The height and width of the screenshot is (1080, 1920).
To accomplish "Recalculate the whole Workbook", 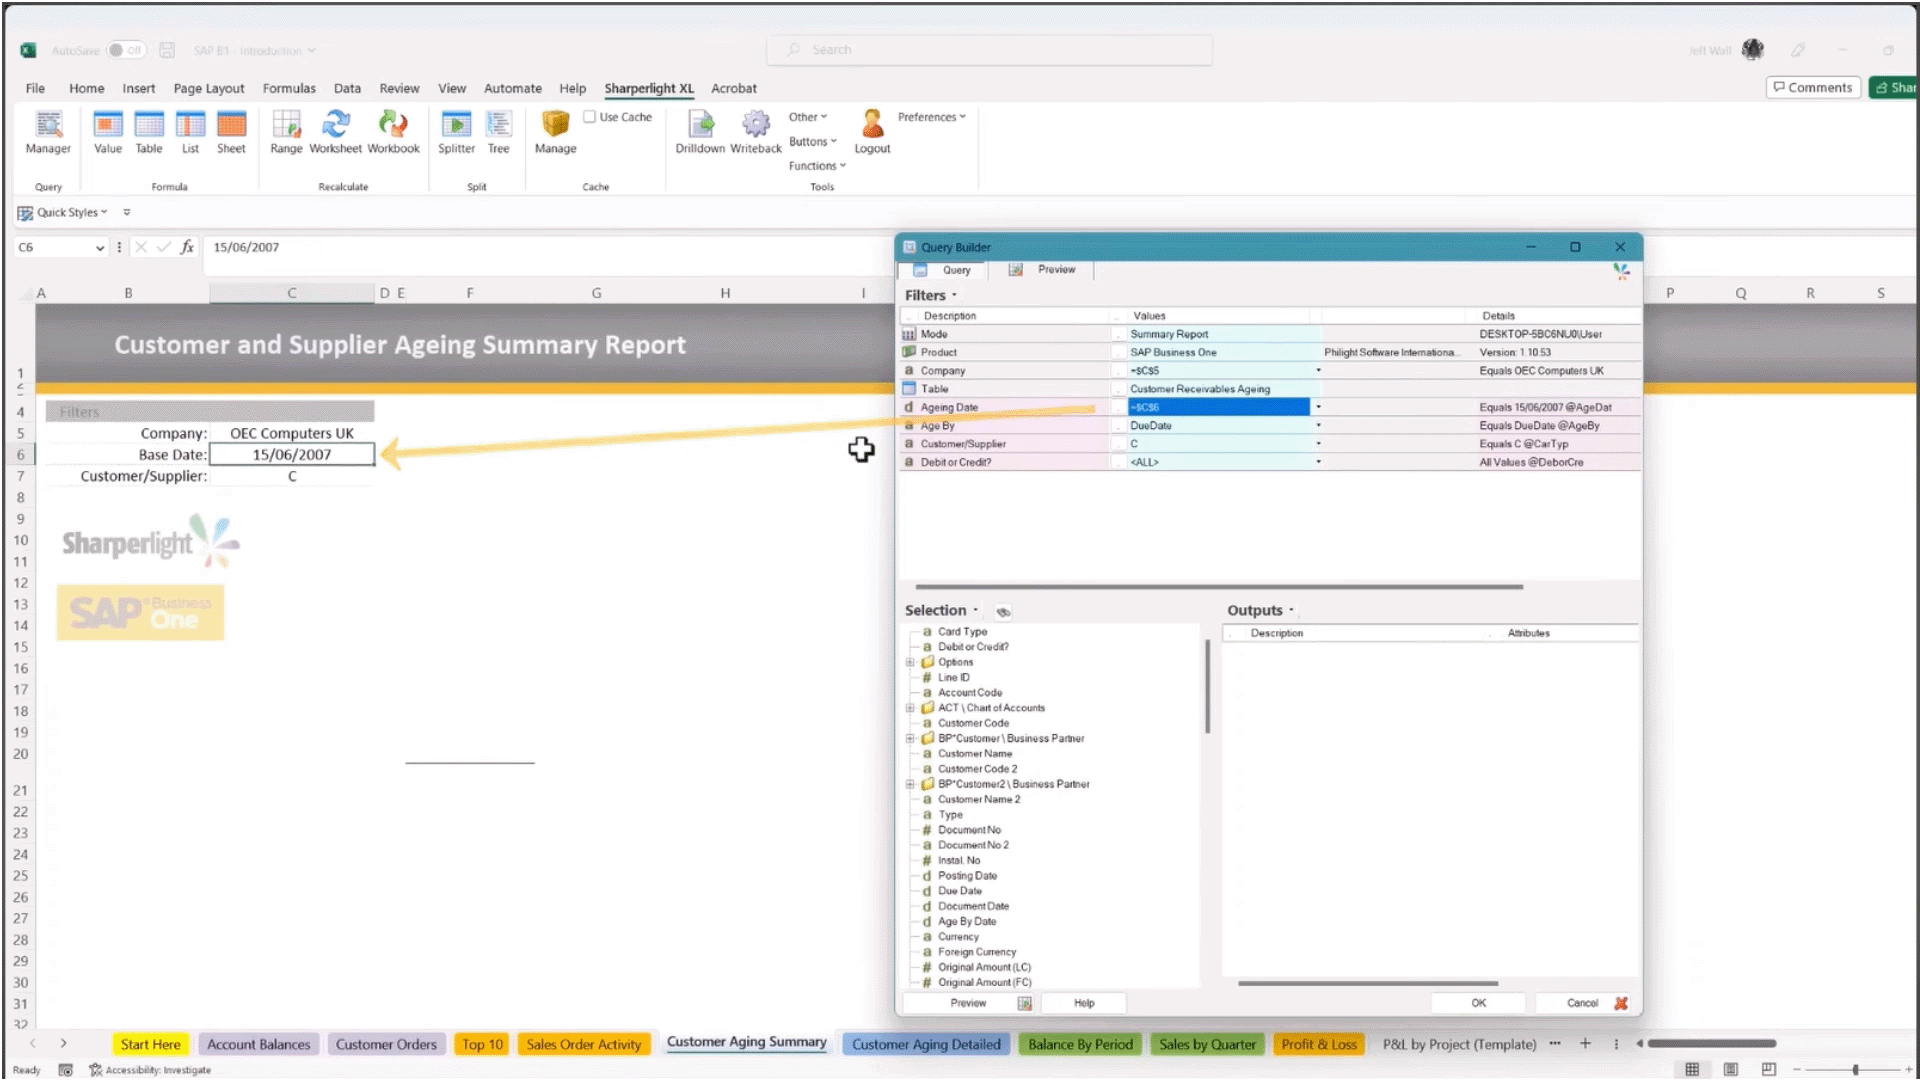I will coord(393,132).
